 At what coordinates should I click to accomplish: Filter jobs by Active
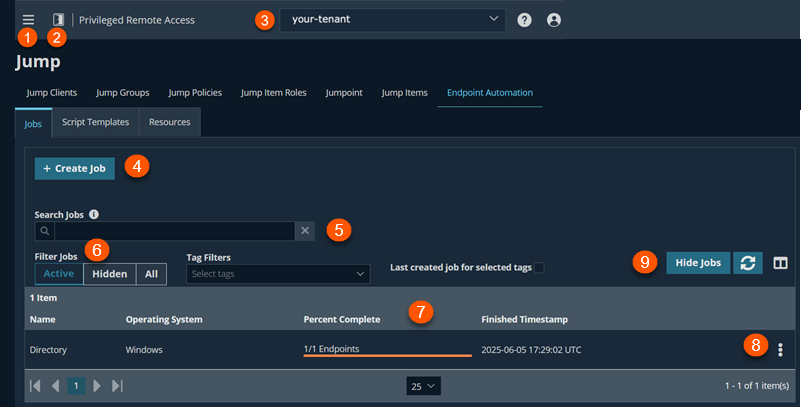pyautogui.click(x=59, y=274)
